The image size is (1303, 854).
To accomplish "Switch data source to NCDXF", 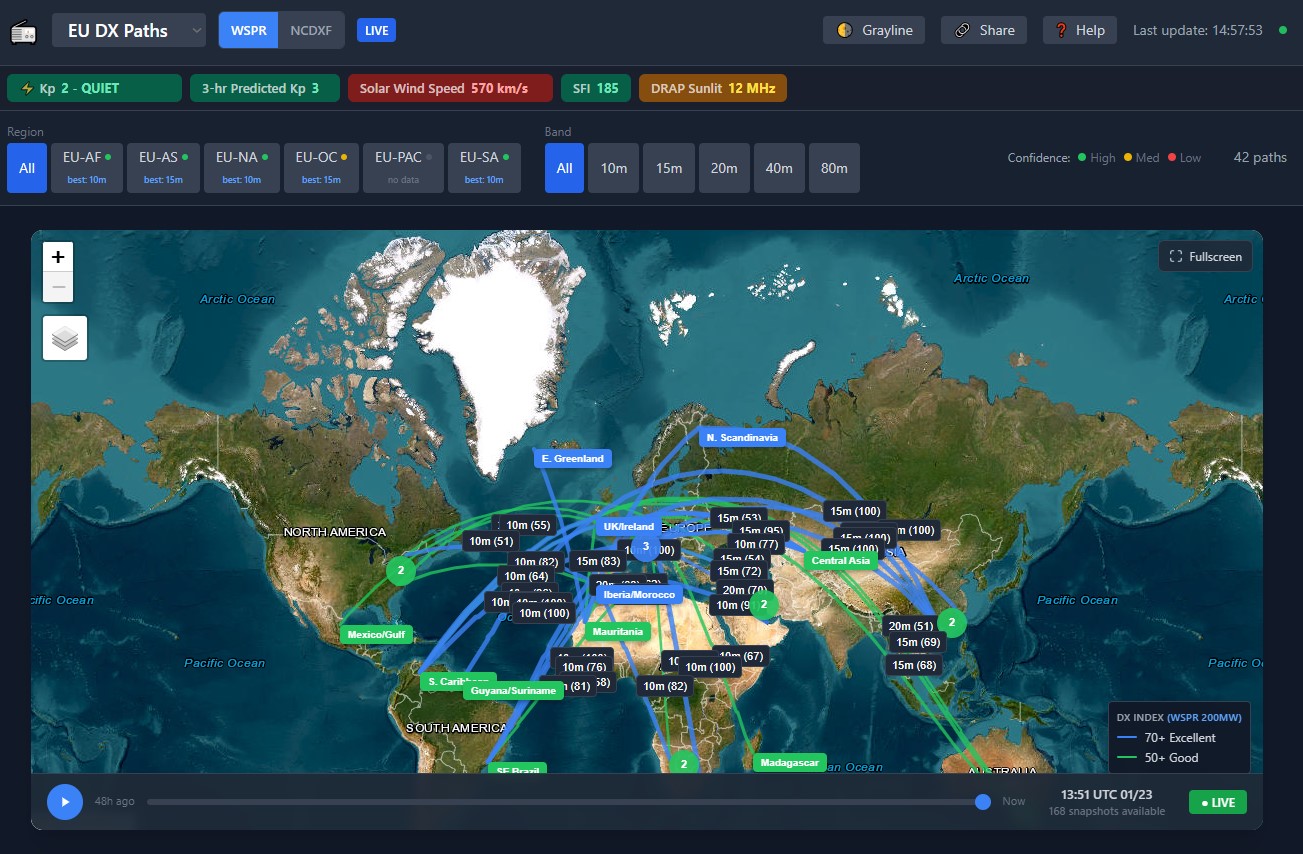I will coord(311,30).
